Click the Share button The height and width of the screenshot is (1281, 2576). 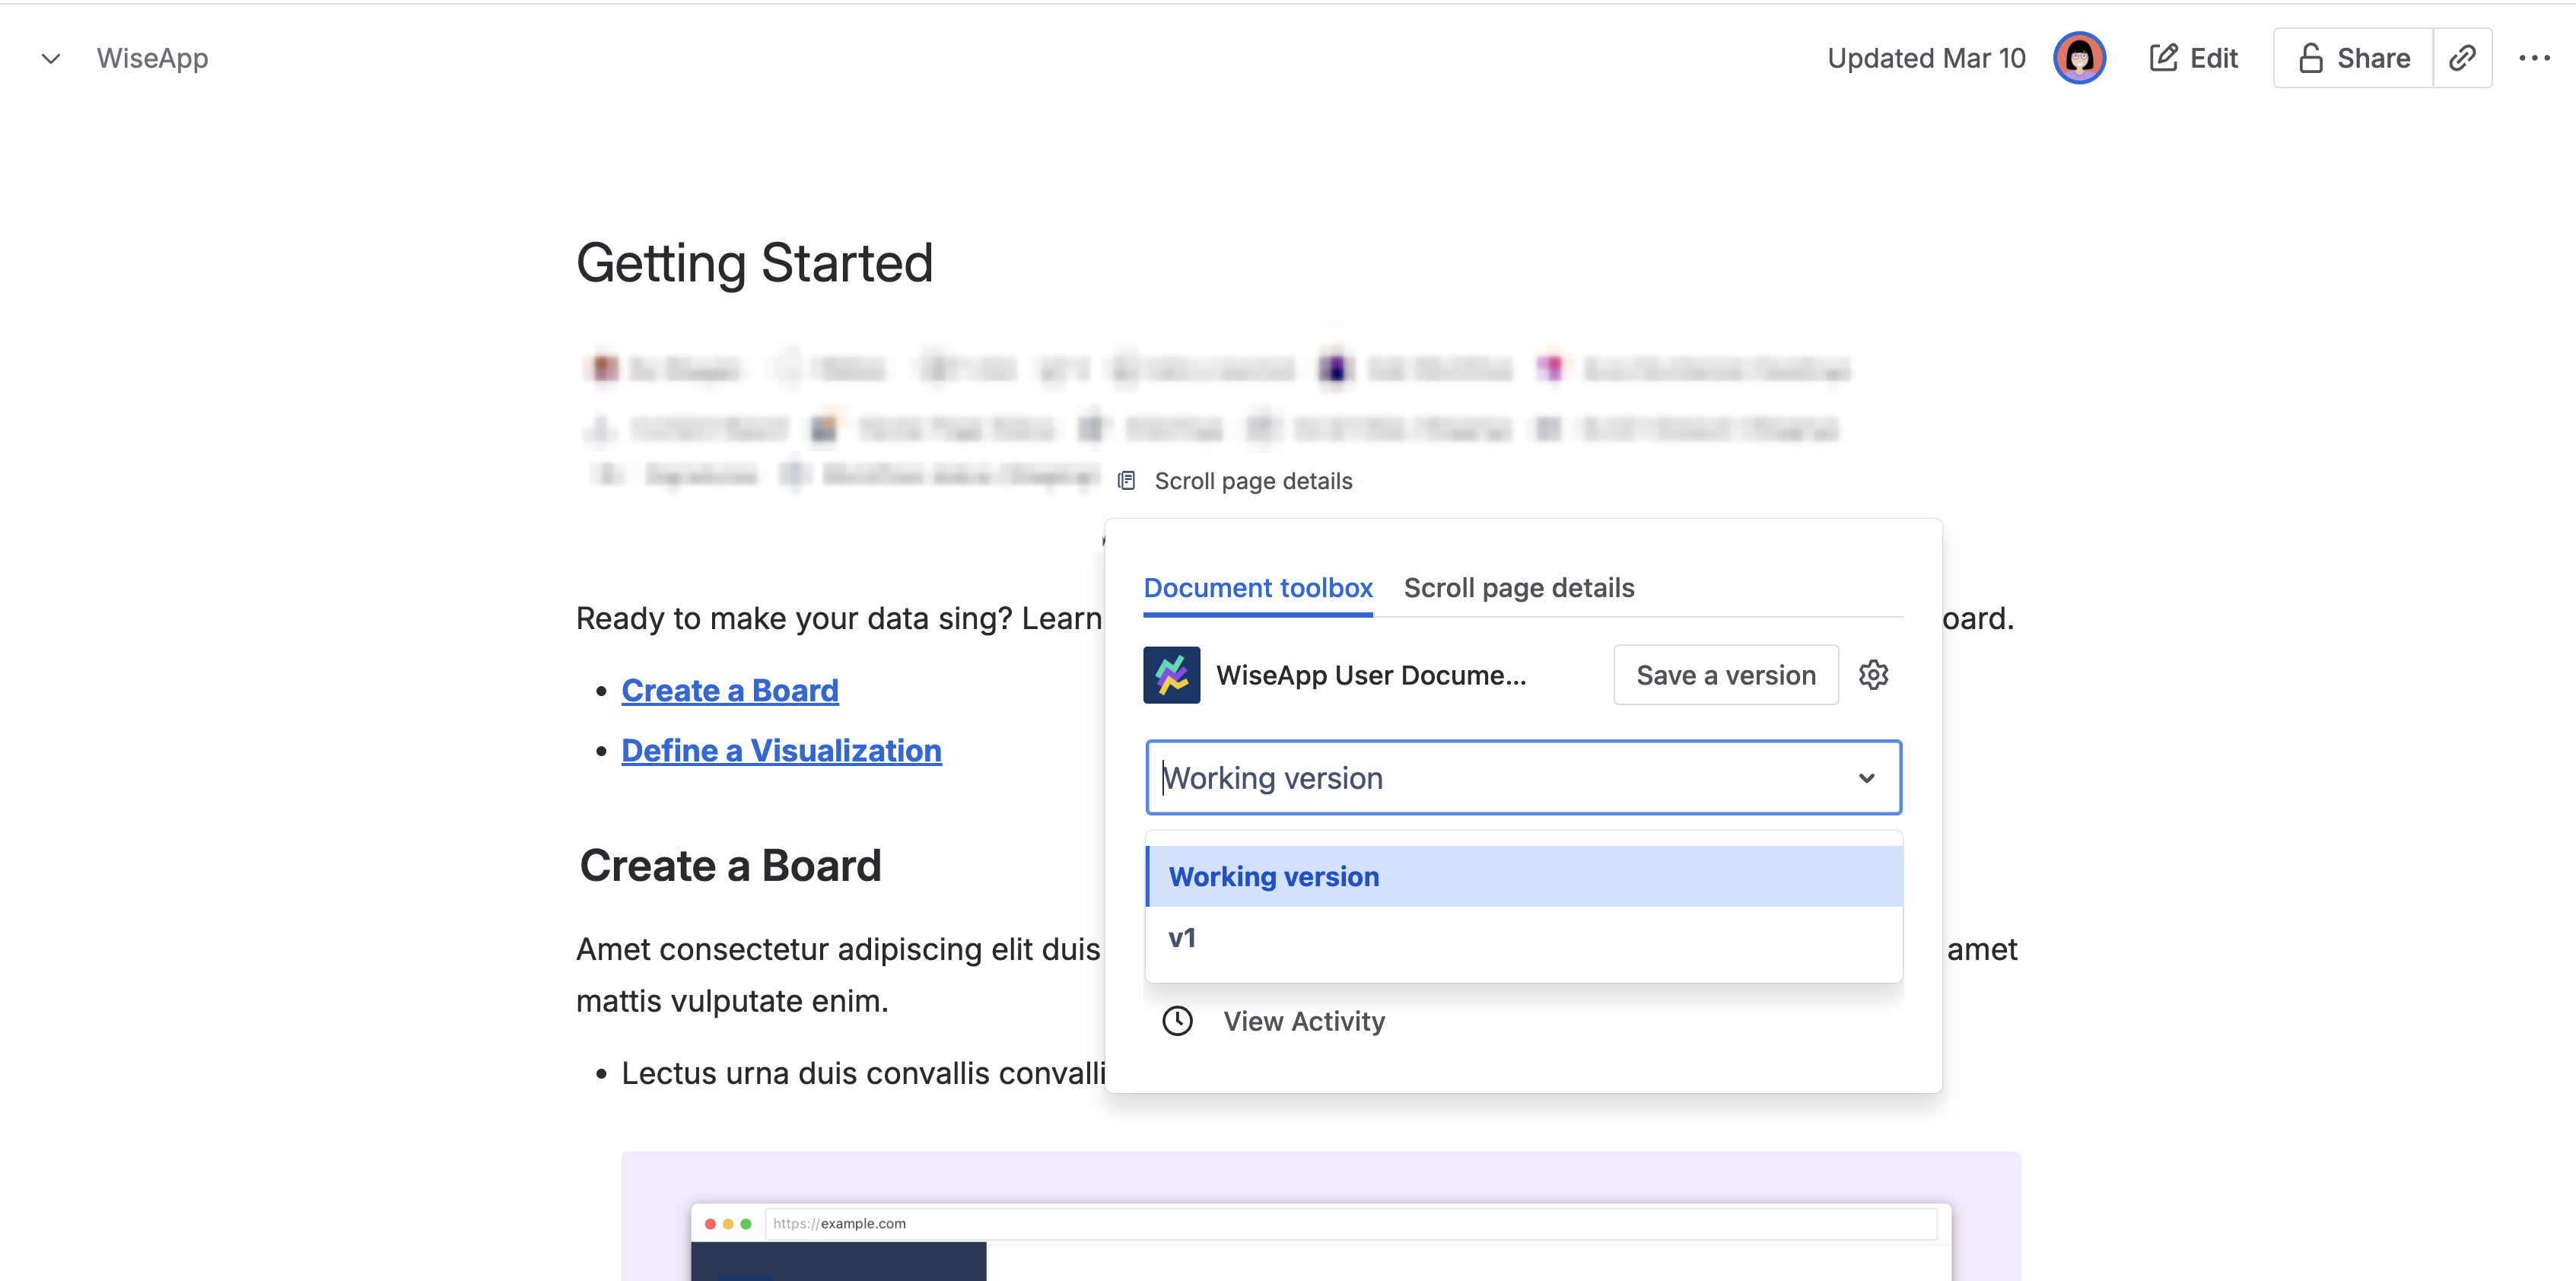(2353, 58)
